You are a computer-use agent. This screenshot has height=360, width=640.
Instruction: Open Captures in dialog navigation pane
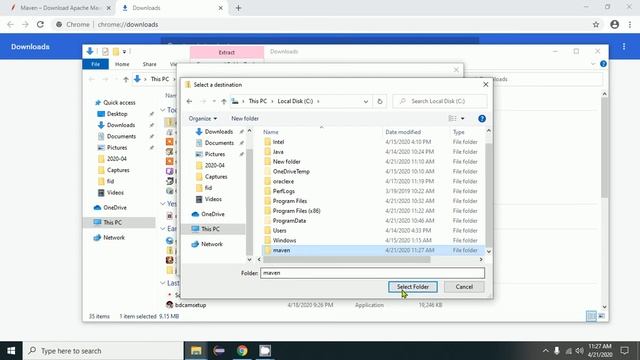pyautogui.click(x=216, y=176)
